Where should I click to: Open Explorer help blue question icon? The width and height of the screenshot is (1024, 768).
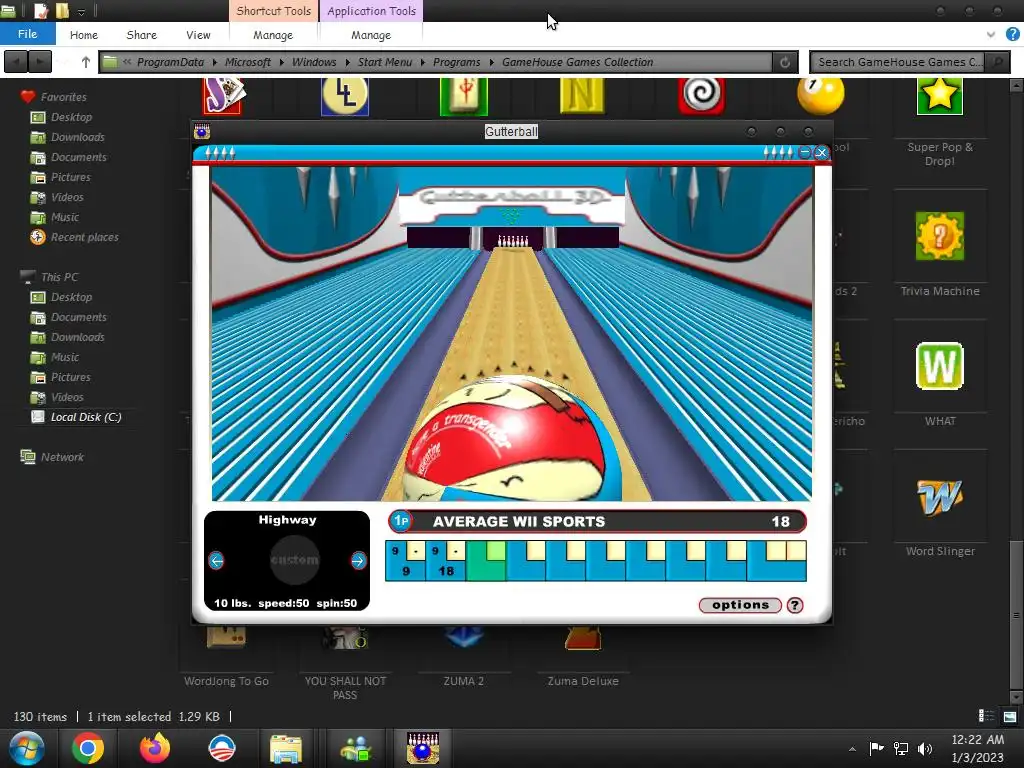pyautogui.click(x=1012, y=35)
